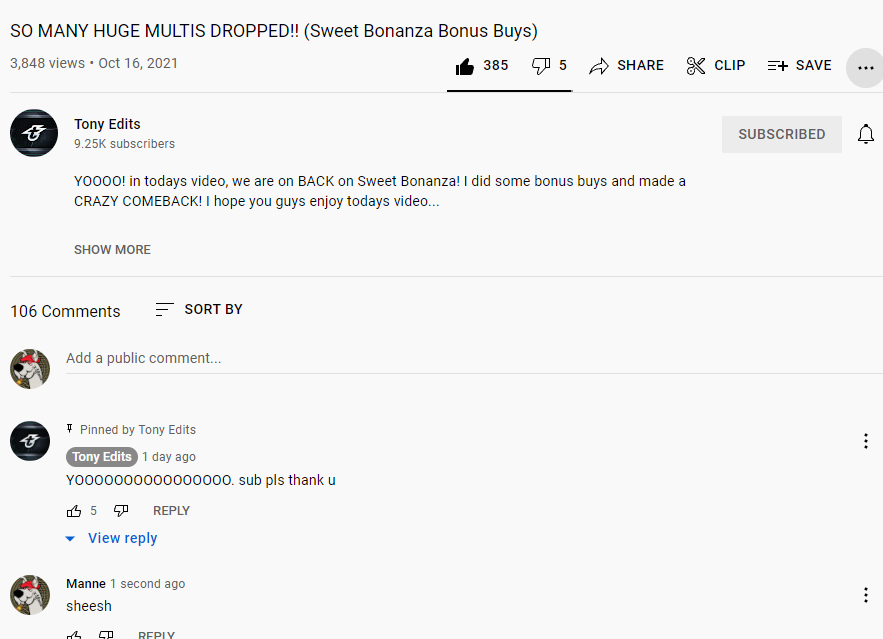Image resolution: width=883 pixels, height=639 pixels.
Task: Click the video description text
Action: (380, 191)
